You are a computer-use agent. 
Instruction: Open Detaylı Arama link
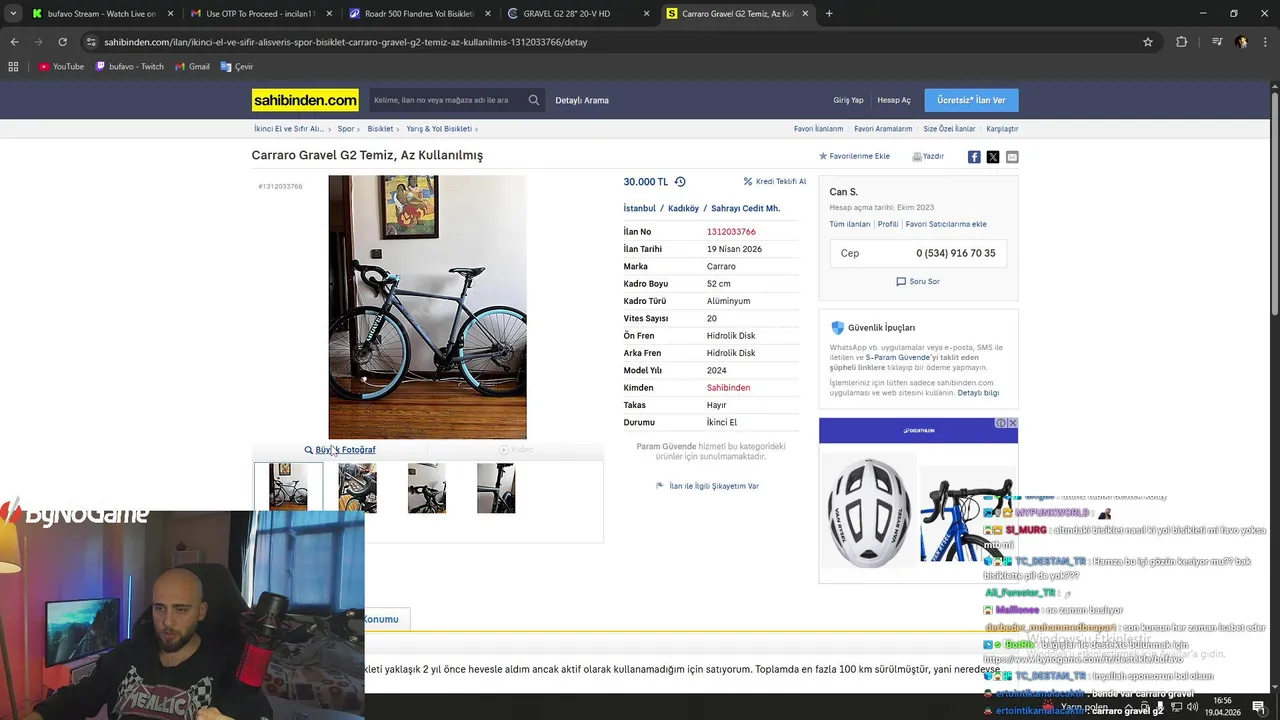point(582,100)
